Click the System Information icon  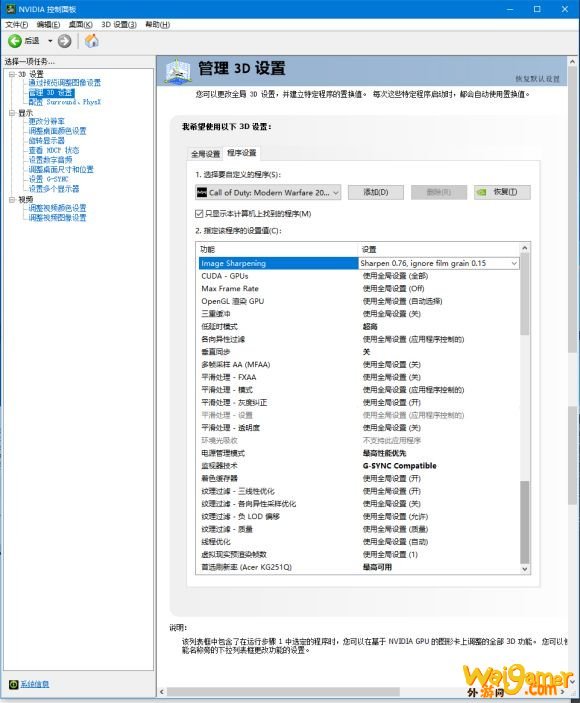[13, 684]
